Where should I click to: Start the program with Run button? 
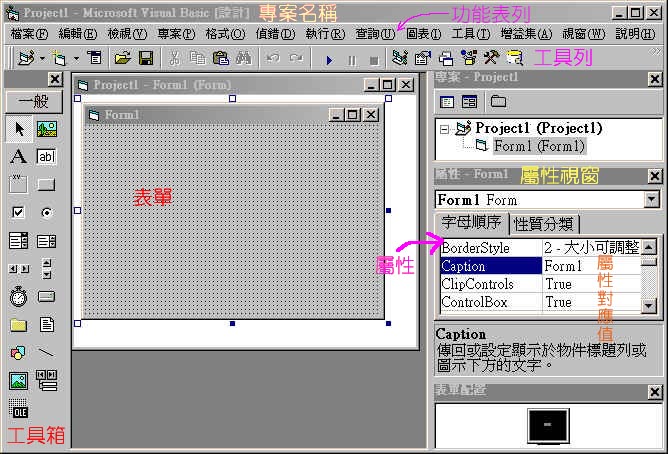(329, 60)
